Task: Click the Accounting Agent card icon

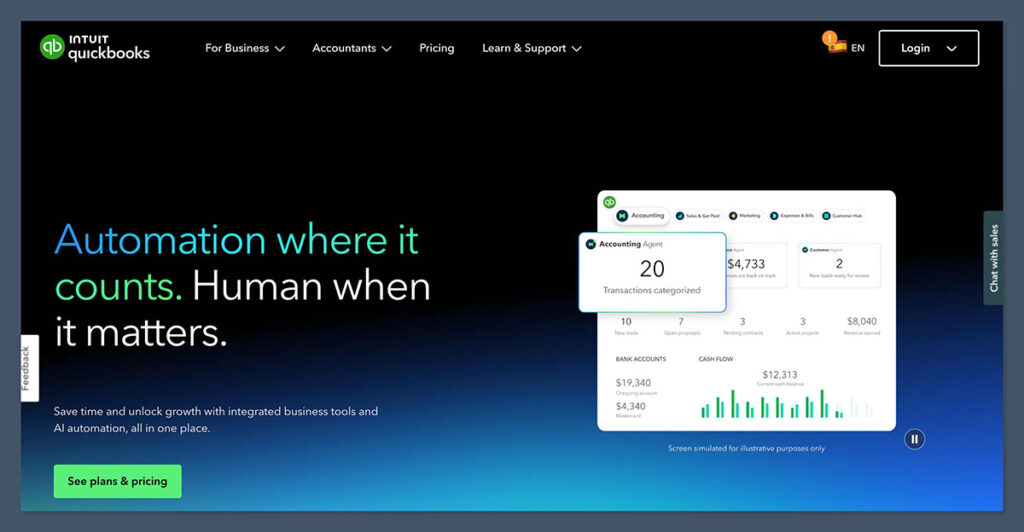Action: (x=591, y=244)
